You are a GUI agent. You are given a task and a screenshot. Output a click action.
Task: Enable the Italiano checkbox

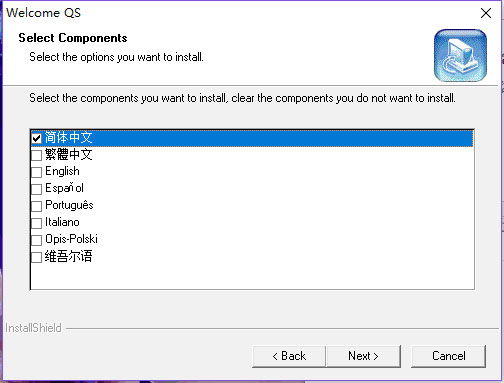pyautogui.click(x=36, y=223)
